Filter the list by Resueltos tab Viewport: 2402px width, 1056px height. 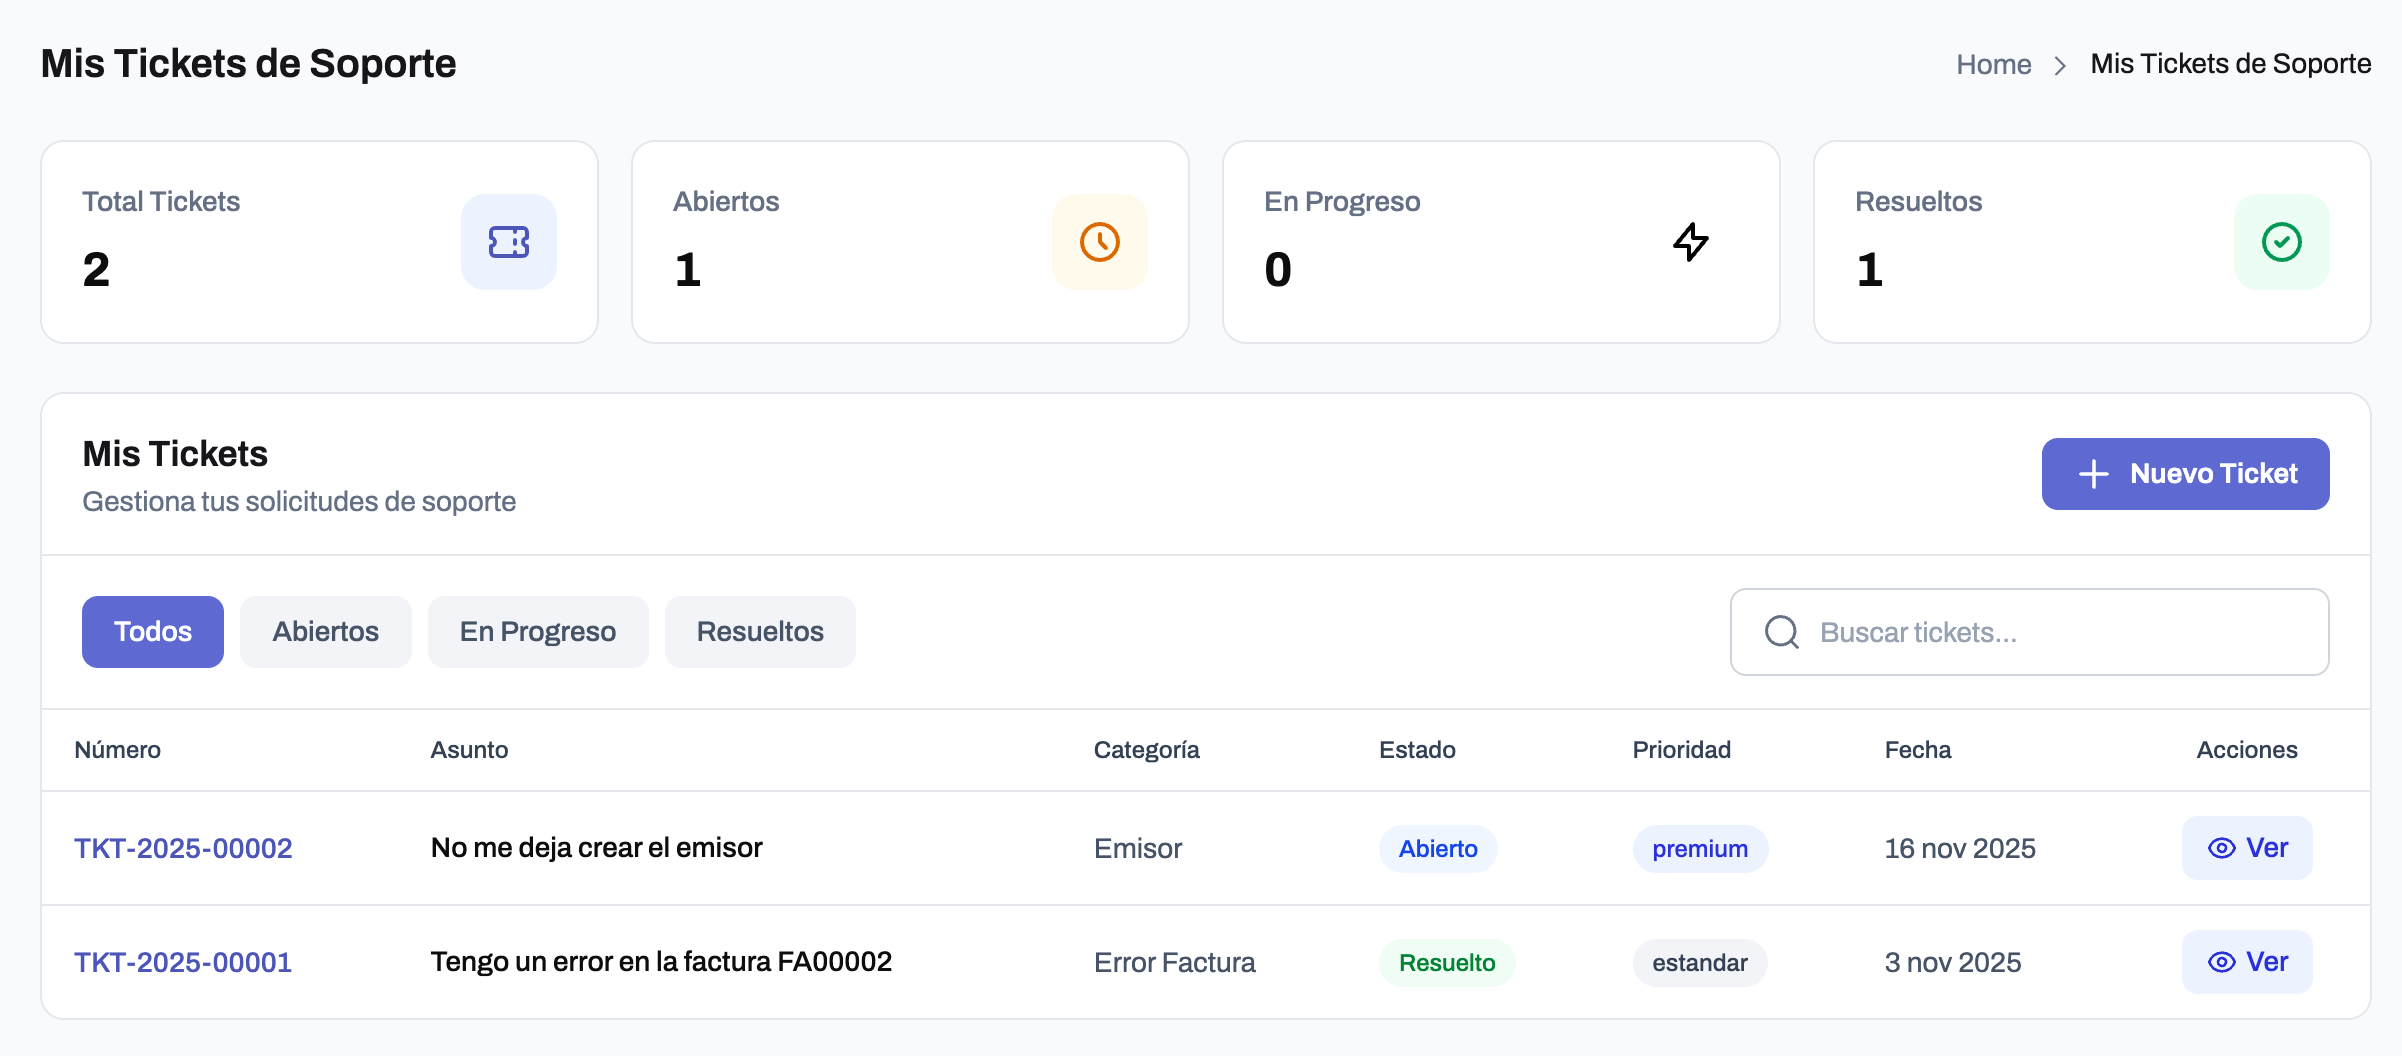760,632
